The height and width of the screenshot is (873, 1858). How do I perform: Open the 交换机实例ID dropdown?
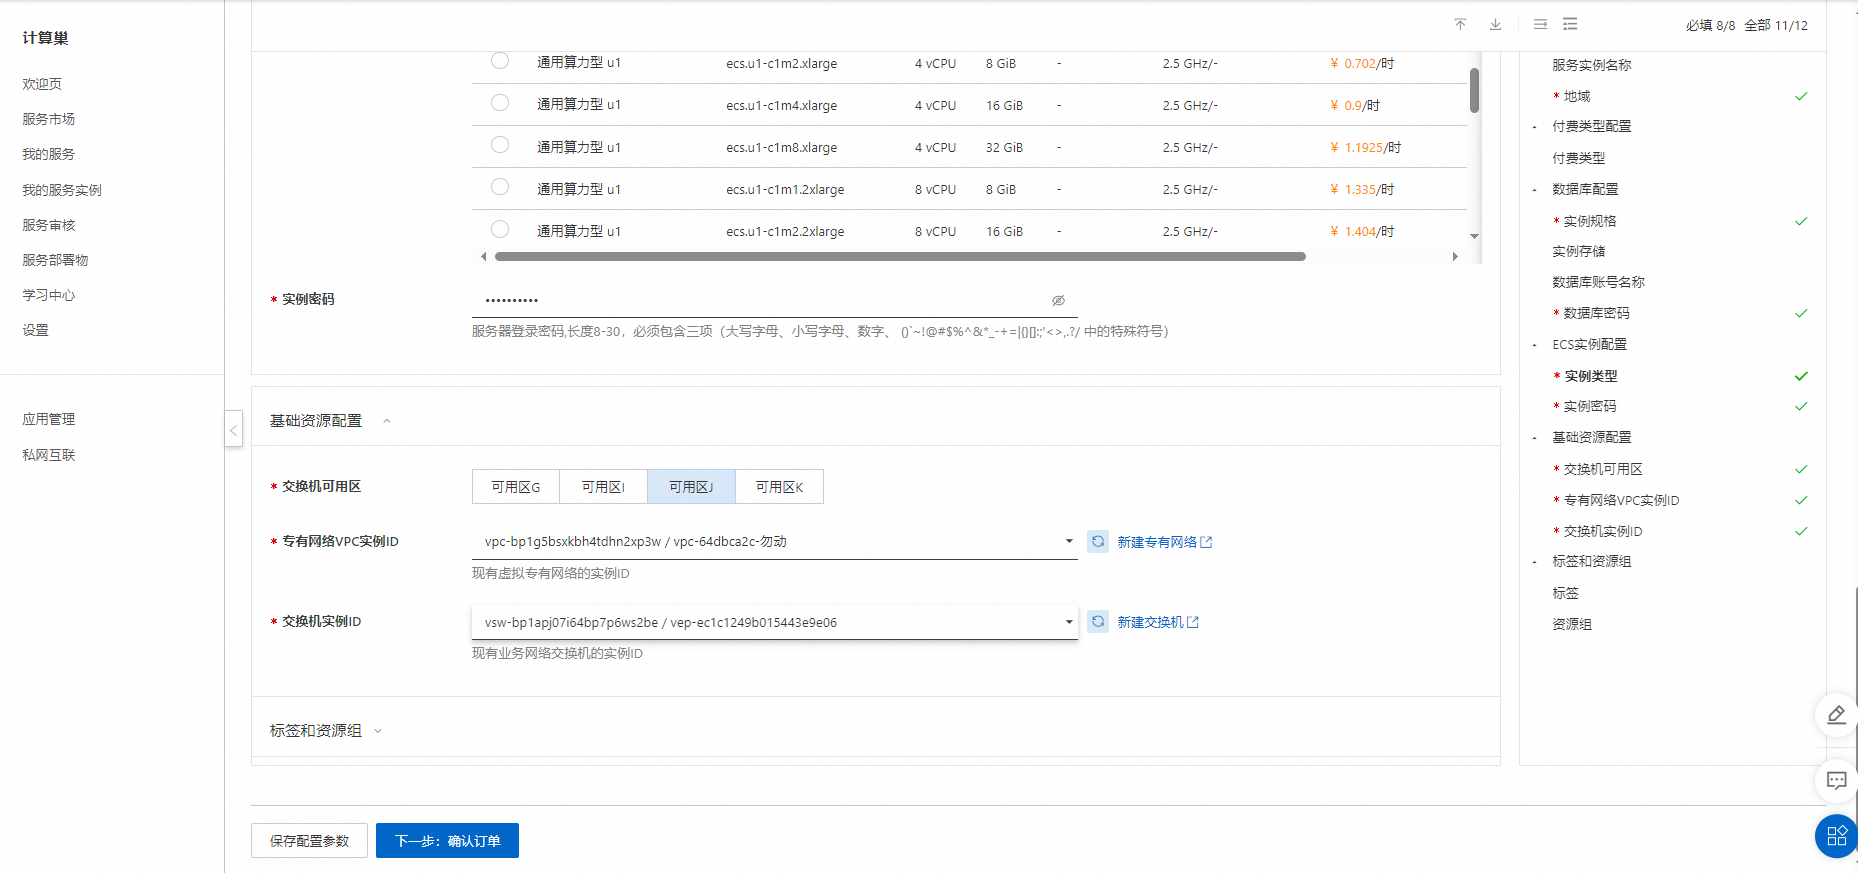[x=774, y=622]
